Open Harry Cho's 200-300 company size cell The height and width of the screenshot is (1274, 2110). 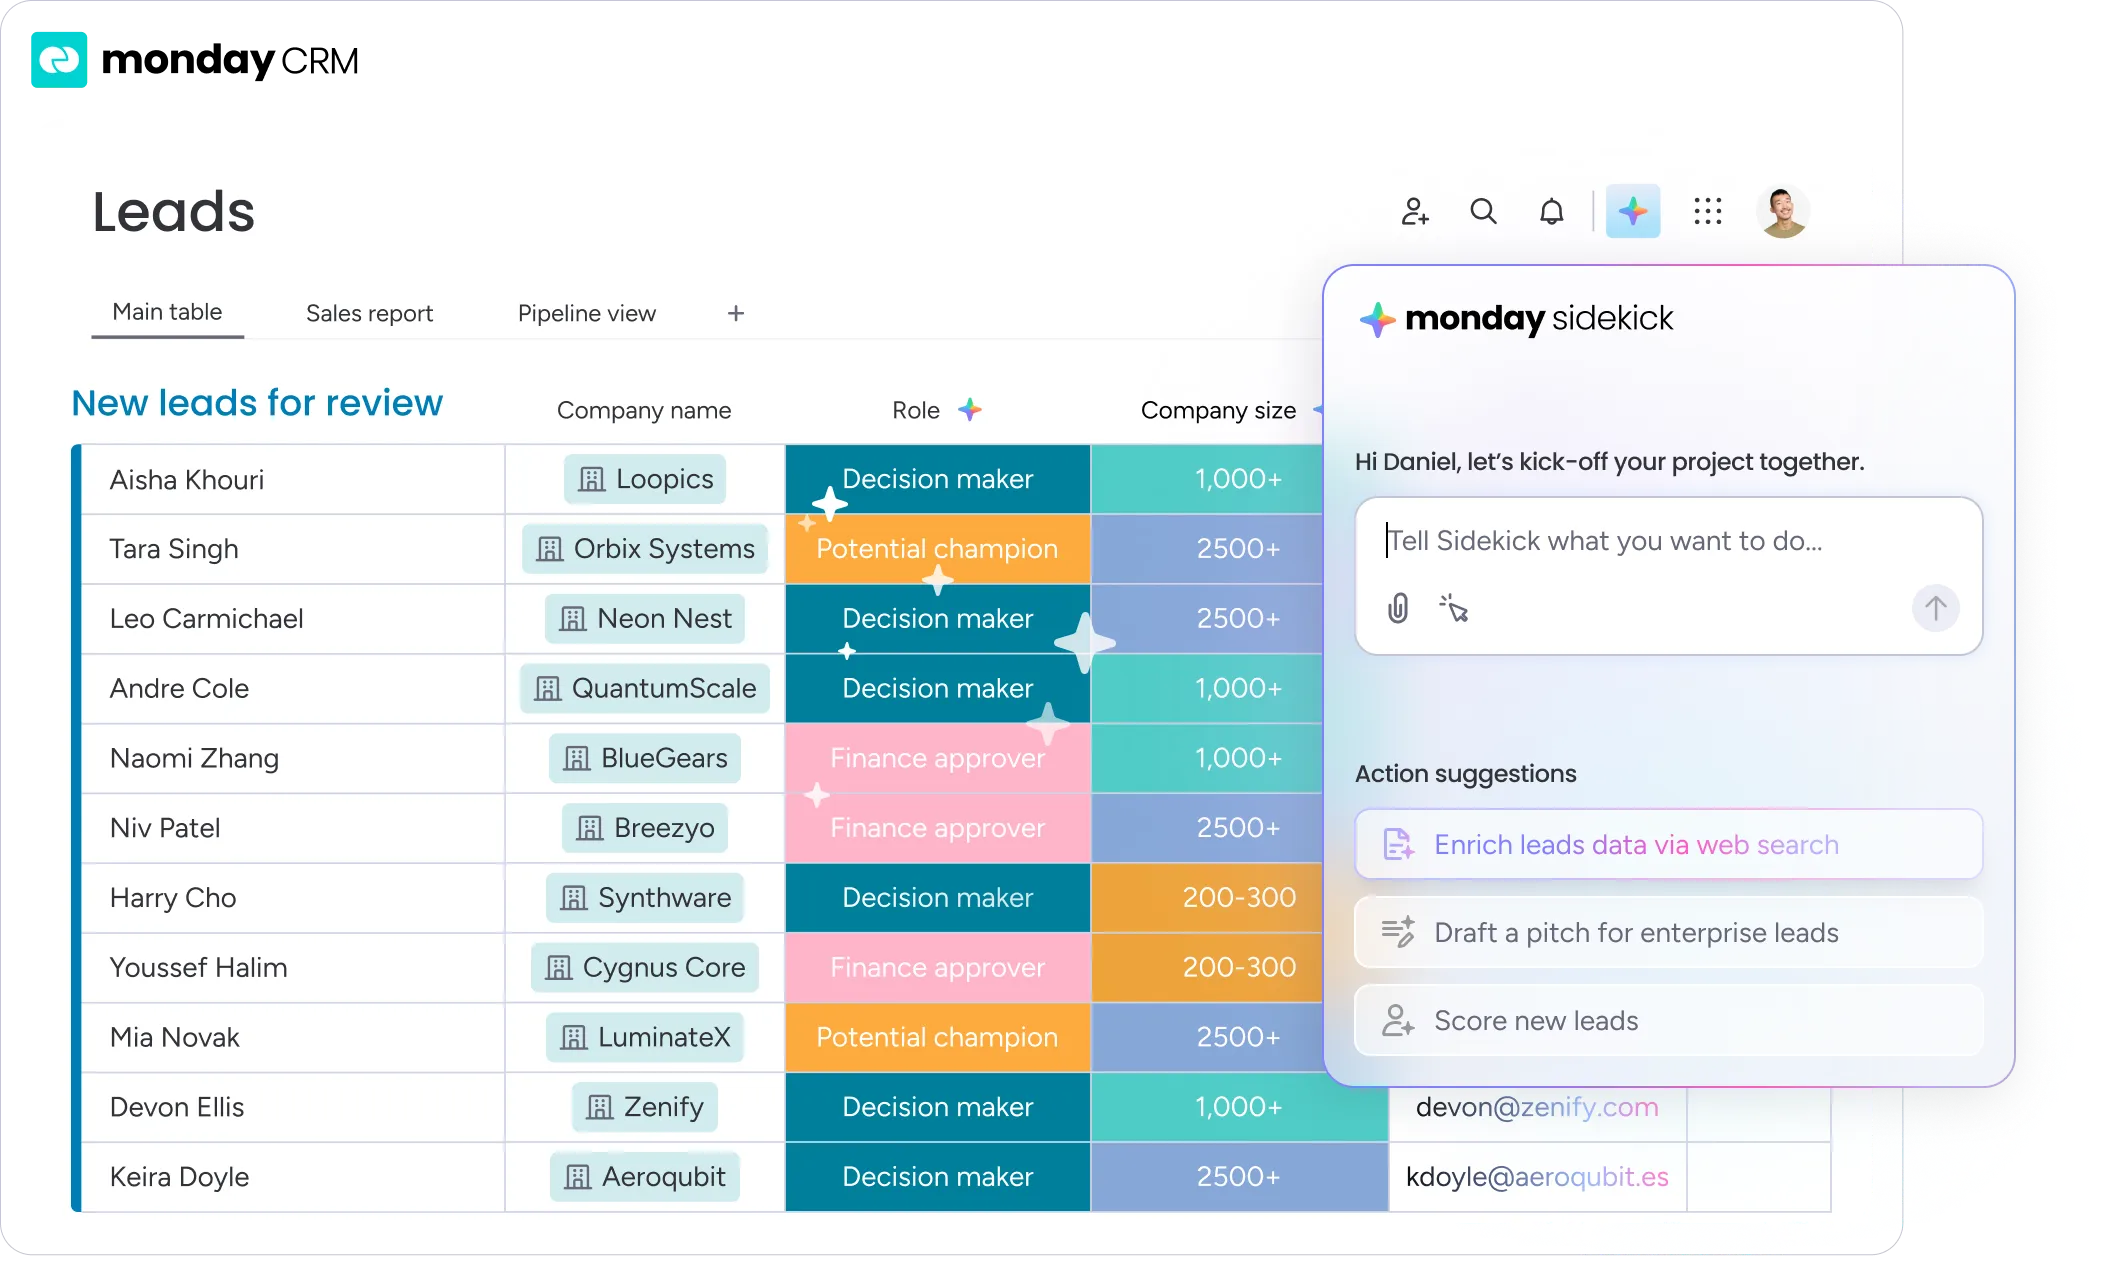coord(1238,898)
